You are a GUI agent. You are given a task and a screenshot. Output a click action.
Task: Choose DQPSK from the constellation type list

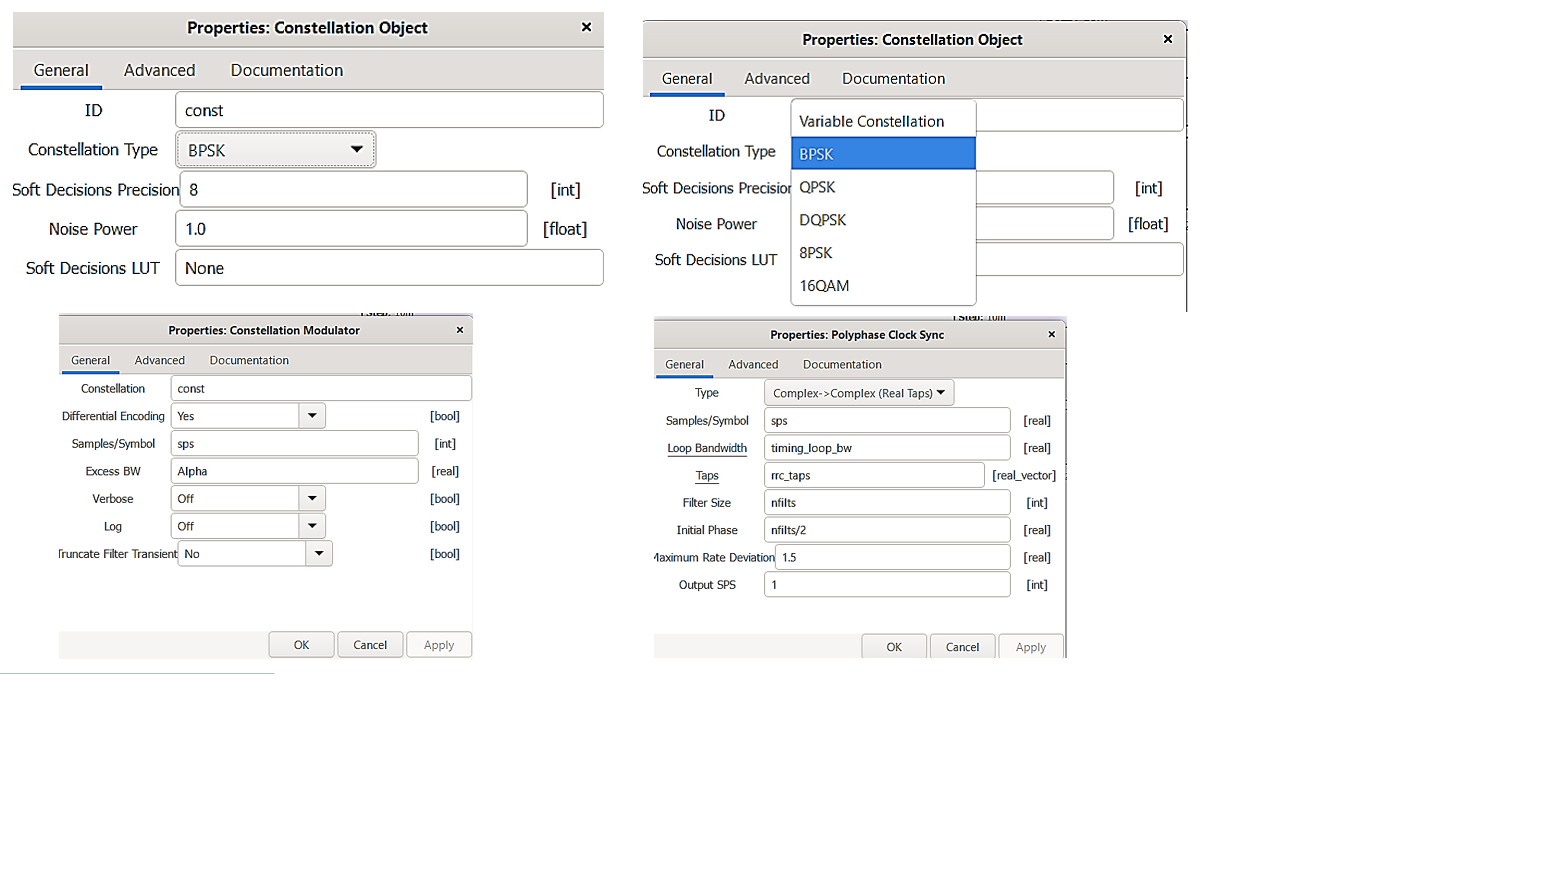883,220
